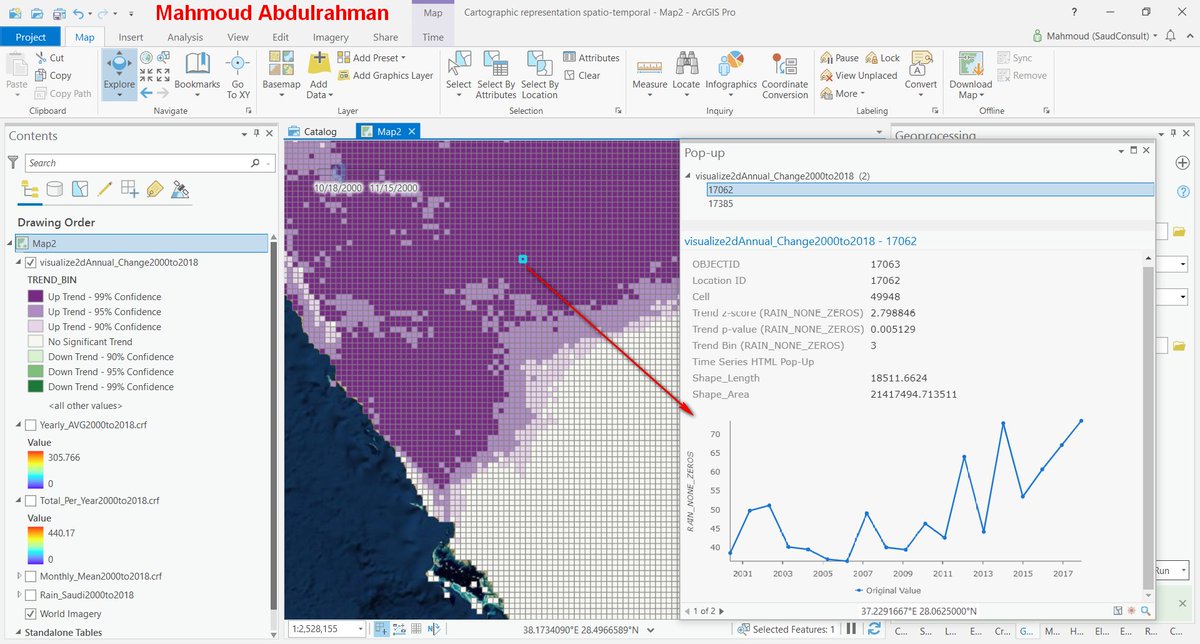Pause map drawing in status bar
This screenshot has height=644, width=1200.
pos(852,629)
